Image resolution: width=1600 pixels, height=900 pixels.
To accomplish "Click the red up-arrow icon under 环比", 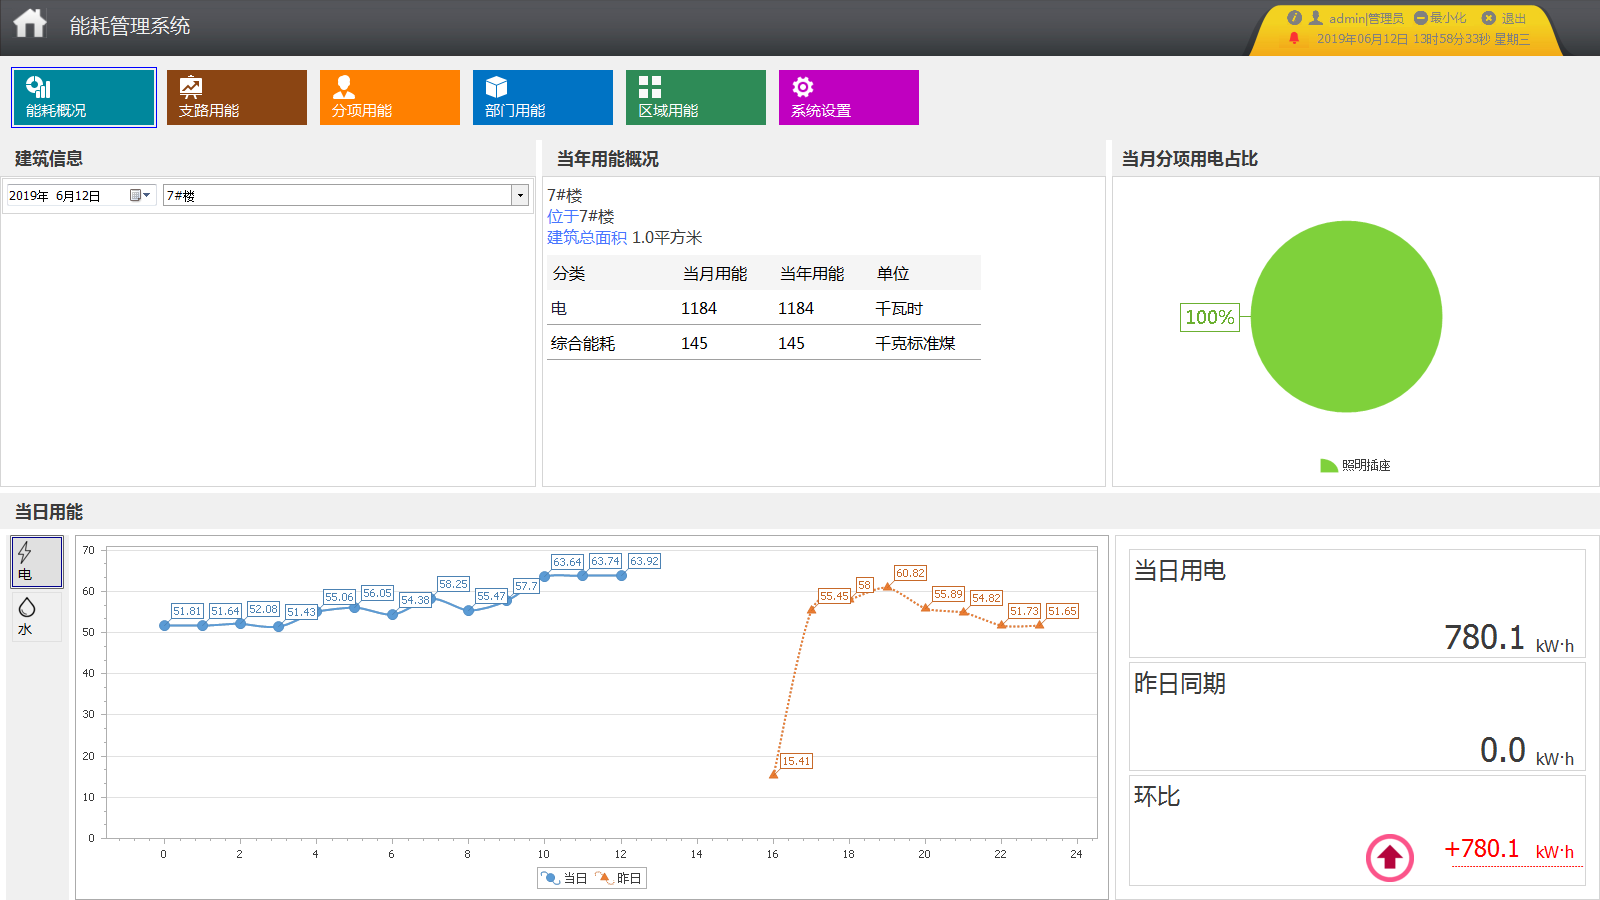I will pyautogui.click(x=1388, y=858).
